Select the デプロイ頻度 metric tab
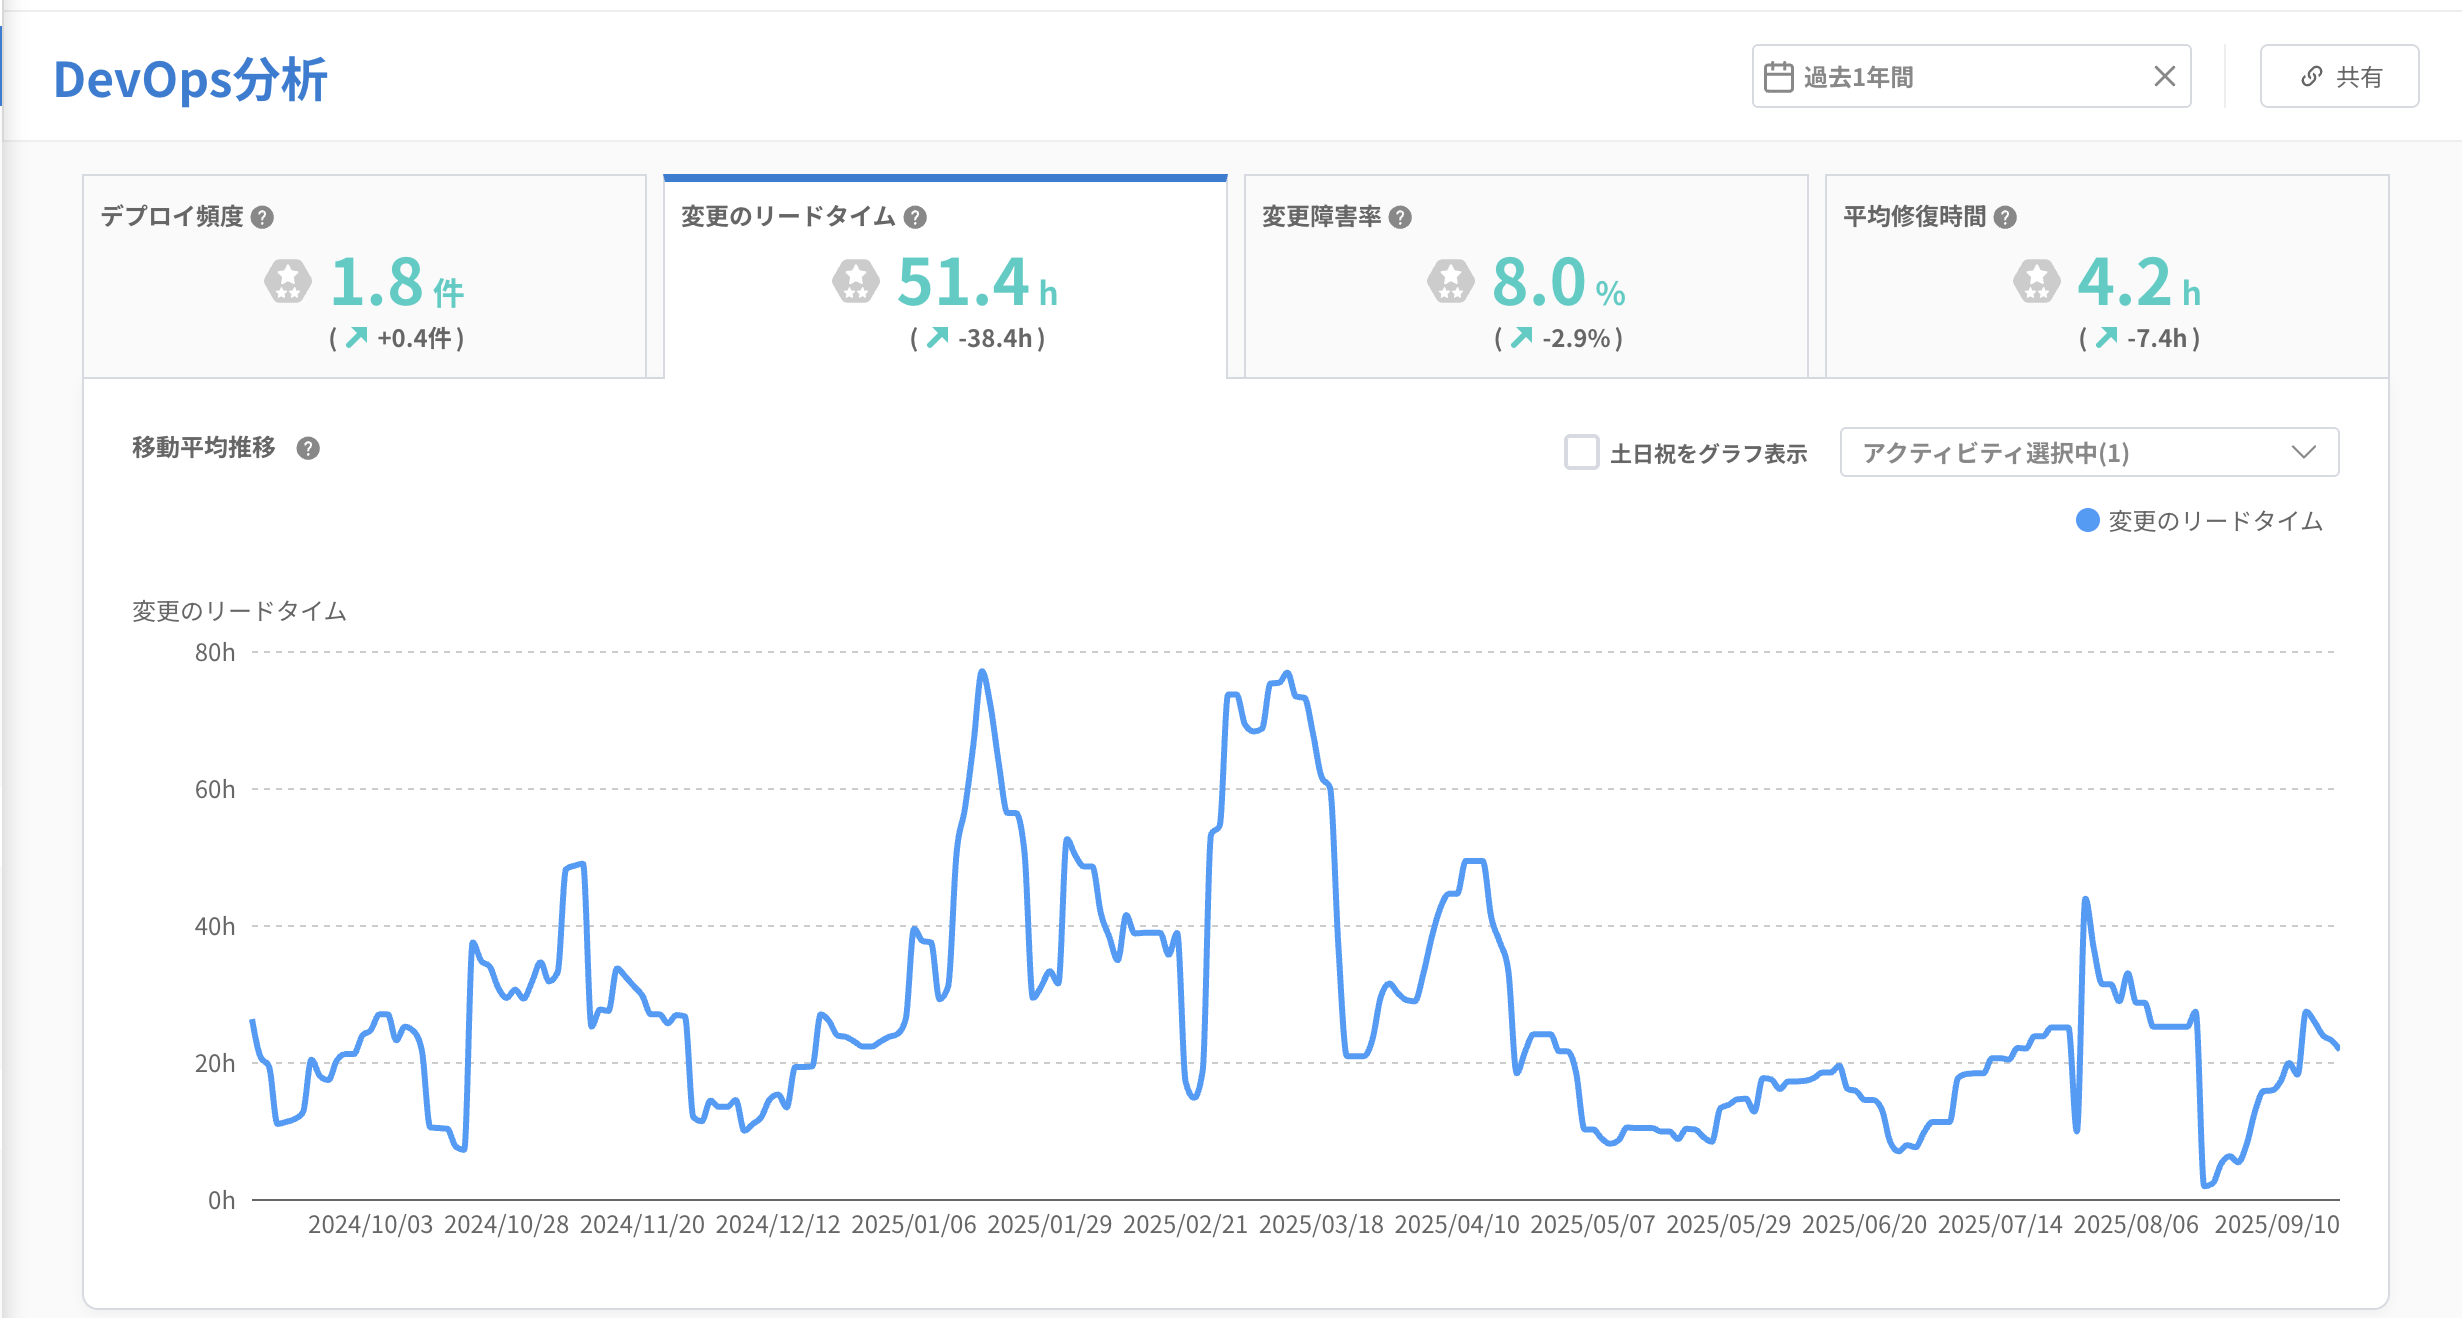Image resolution: width=2462 pixels, height=1318 pixels. coord(365,277)
